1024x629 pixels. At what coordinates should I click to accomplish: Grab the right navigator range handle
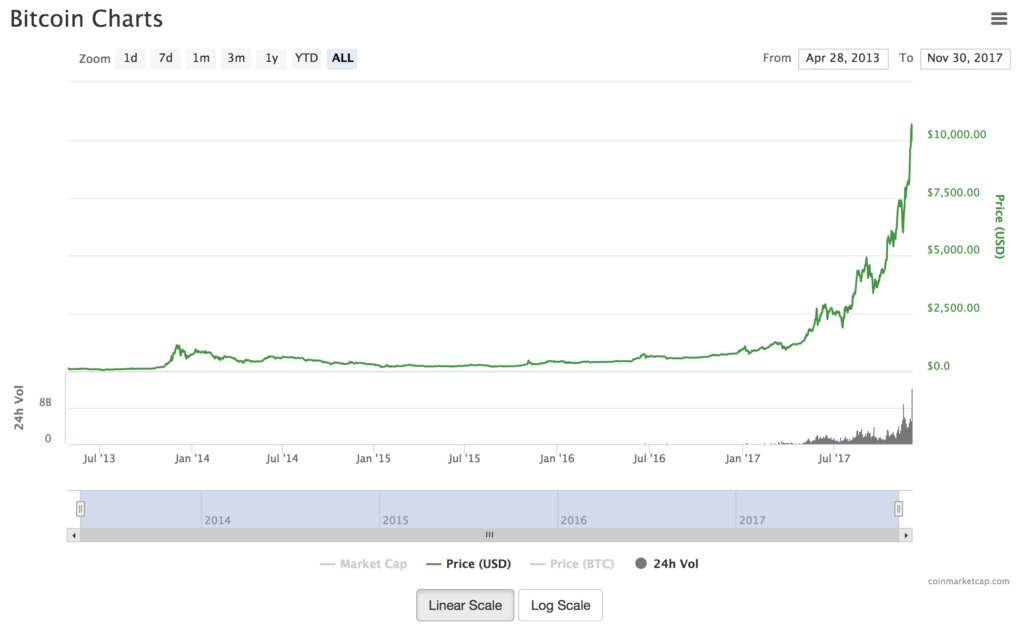pos(899,509)
